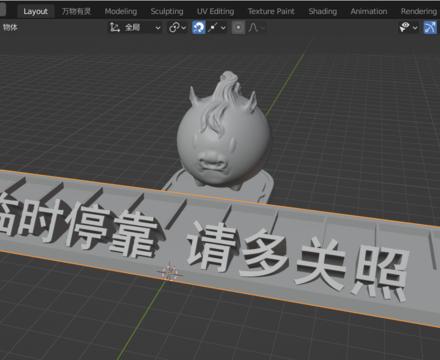Switch to the Shading workspace tab
440x360 pixels.
(322, 11)
